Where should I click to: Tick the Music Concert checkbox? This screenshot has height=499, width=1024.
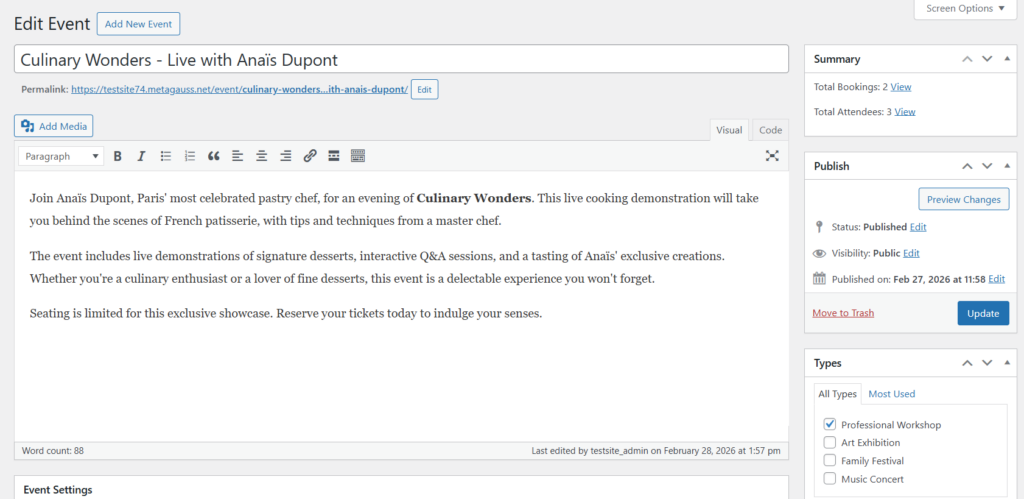830,479
